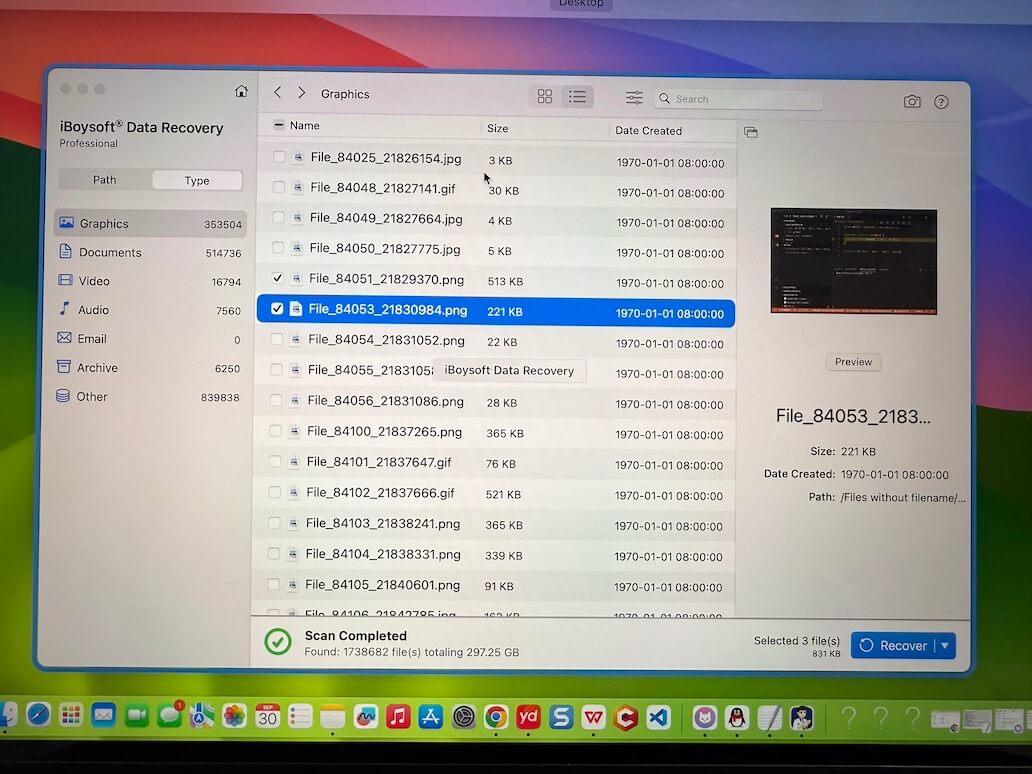The image size is (1032, 774).
Task: Select file name File_84104_21838331.png
Action: [x=383, y=554]
